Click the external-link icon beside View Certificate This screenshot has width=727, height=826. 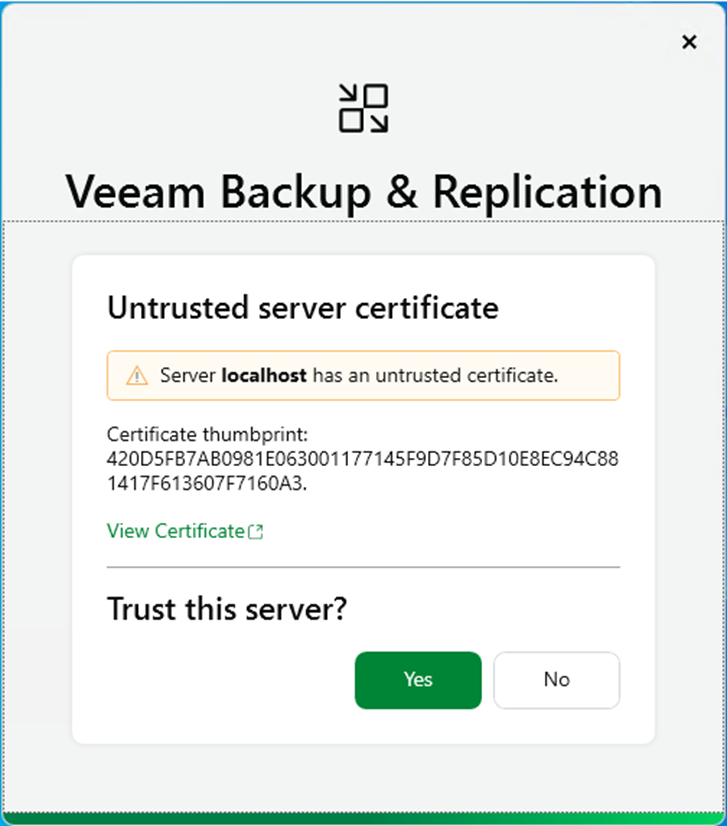pyautogui.click(x=256, y=532)
